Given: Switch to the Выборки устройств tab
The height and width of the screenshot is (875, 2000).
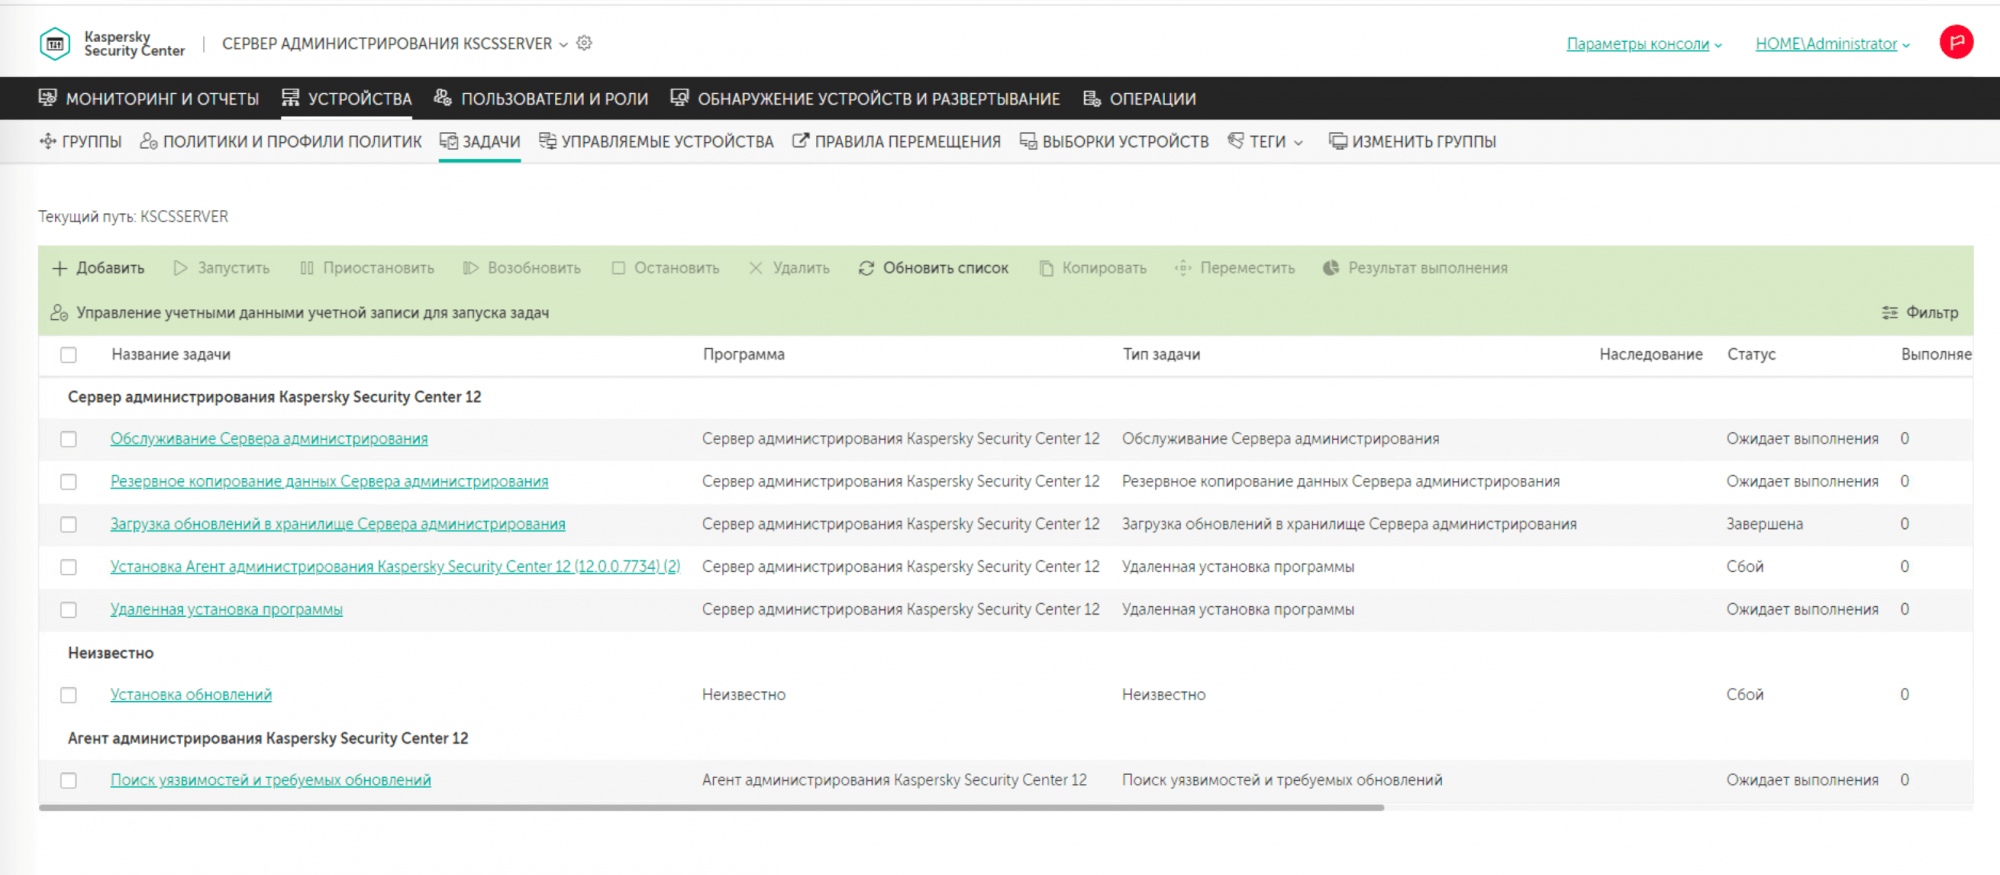Looking at the screenshot, I should tap(1114, 141).
